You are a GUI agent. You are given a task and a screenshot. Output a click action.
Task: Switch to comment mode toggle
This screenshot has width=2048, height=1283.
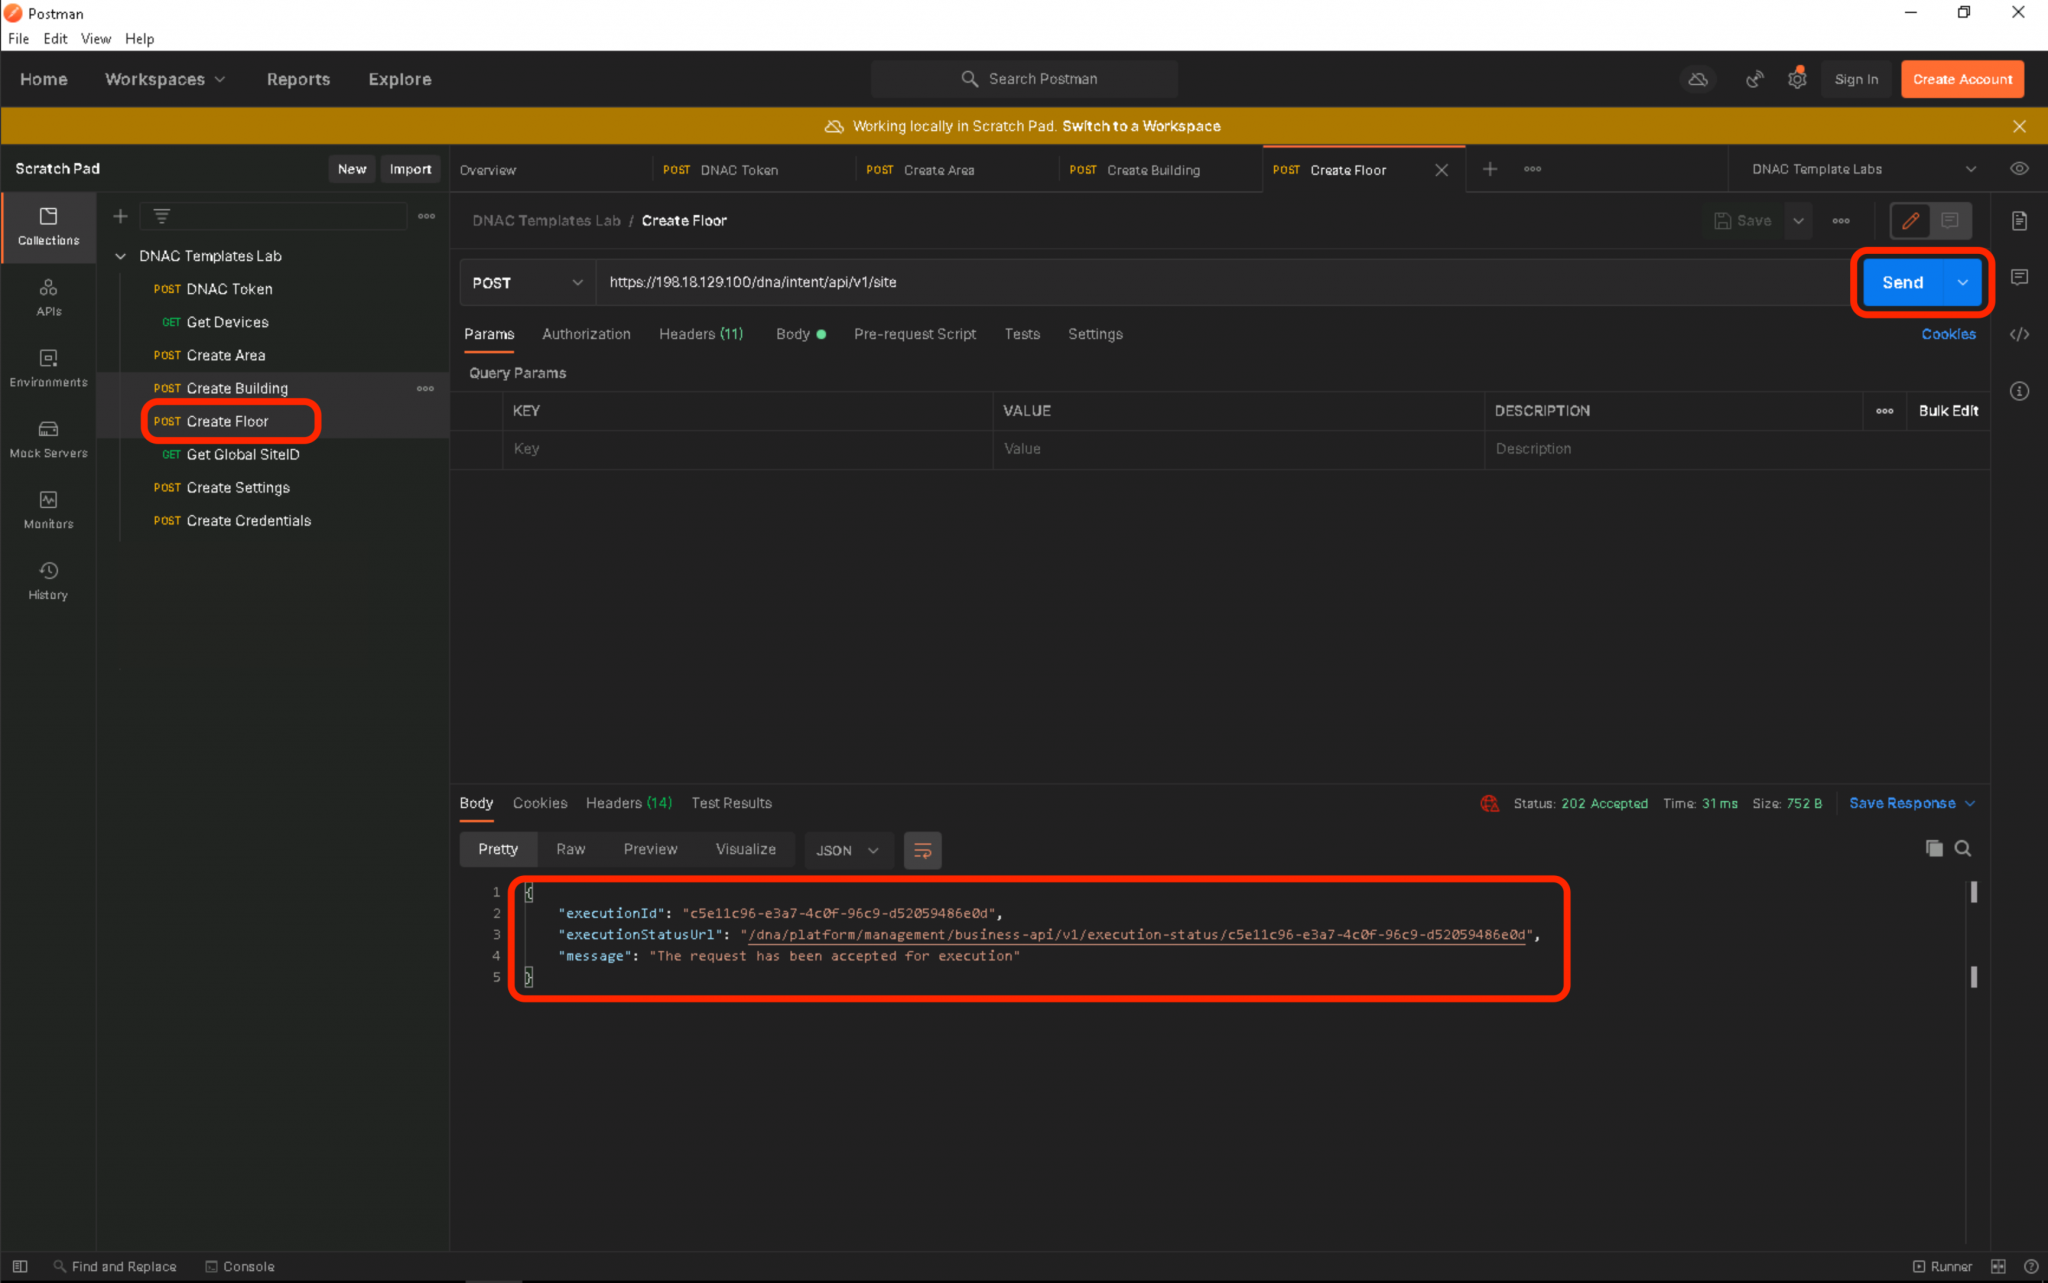[1949, 221]
